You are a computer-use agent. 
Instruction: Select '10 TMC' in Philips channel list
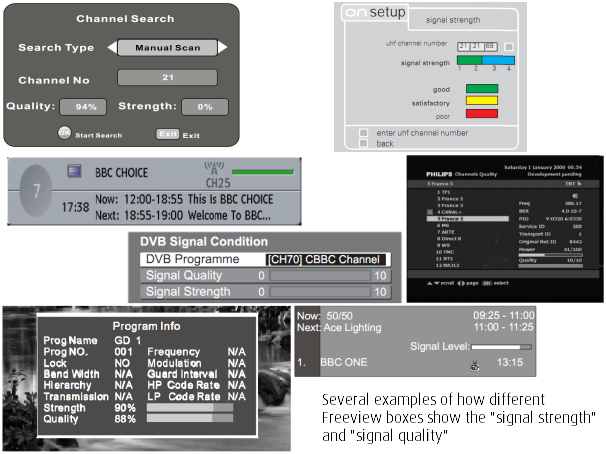(445, 252)
